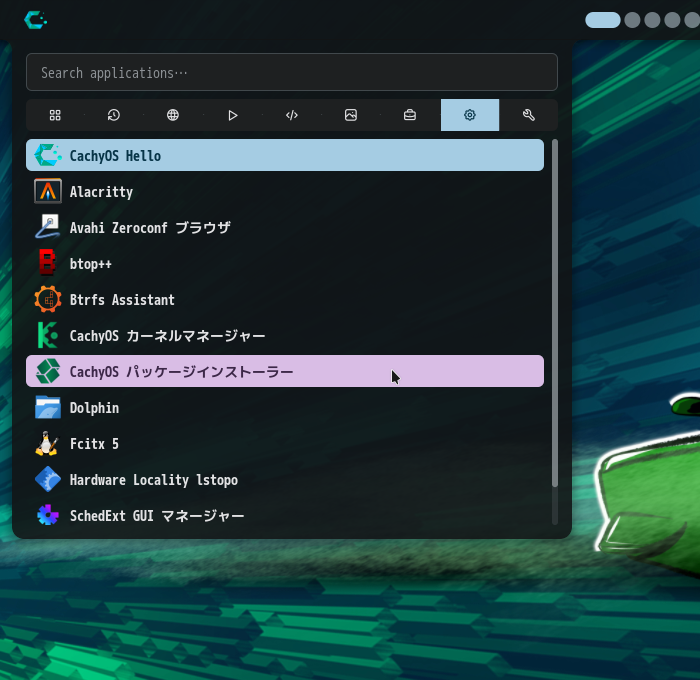Viewport: 700px width, 680px height.
Task: Click the red btop++ icon
Action: point(48,263)
